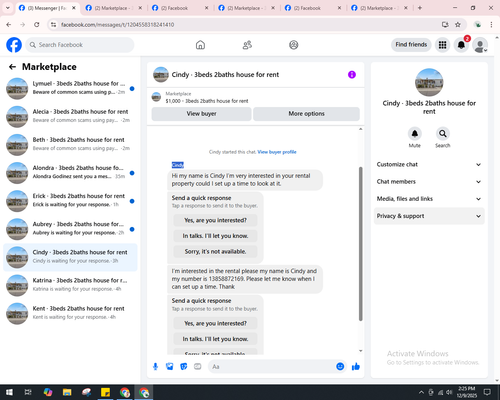Screen dimensions: 500x400
Task: Open the account profile avatar menu
Action: click(480, 45)
